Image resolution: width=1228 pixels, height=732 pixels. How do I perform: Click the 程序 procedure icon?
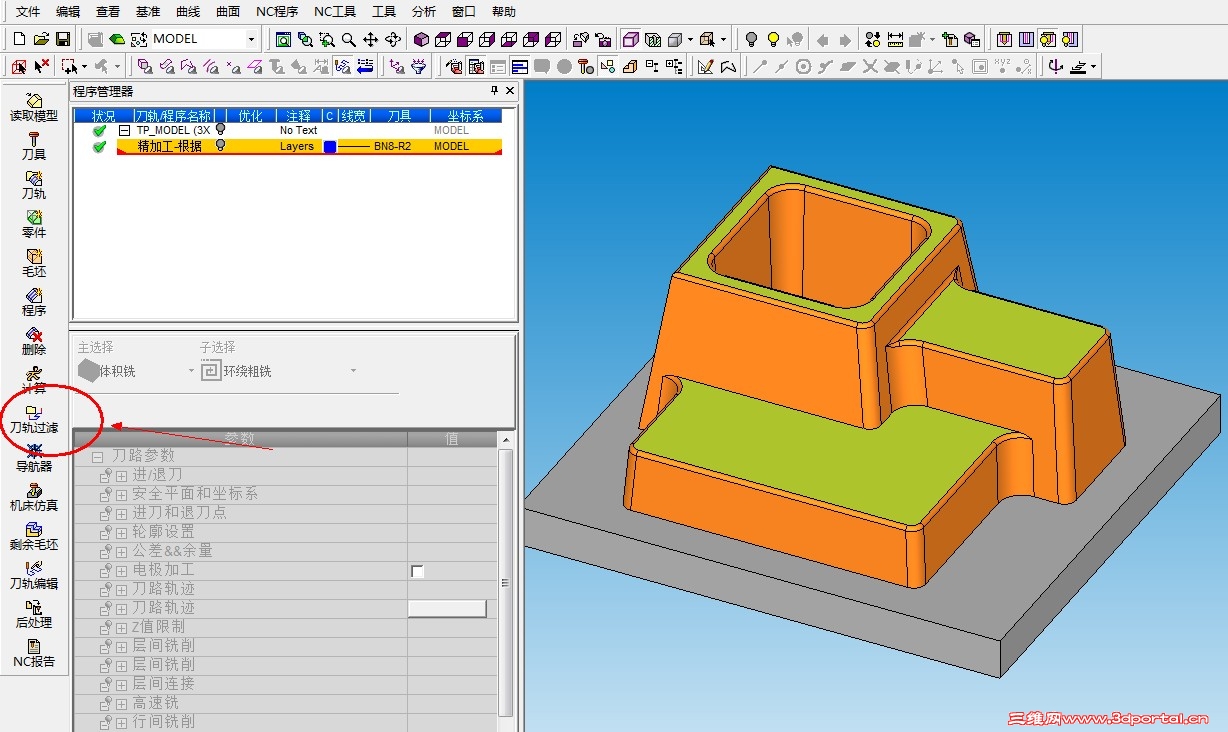pos(34,301)
